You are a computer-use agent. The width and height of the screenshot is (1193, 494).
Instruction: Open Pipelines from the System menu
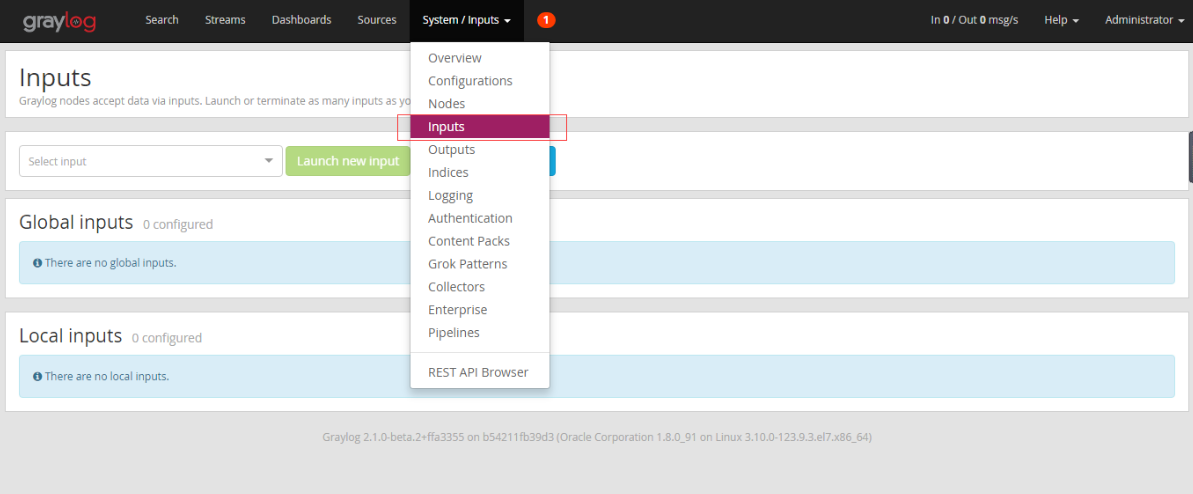[480, 333]
